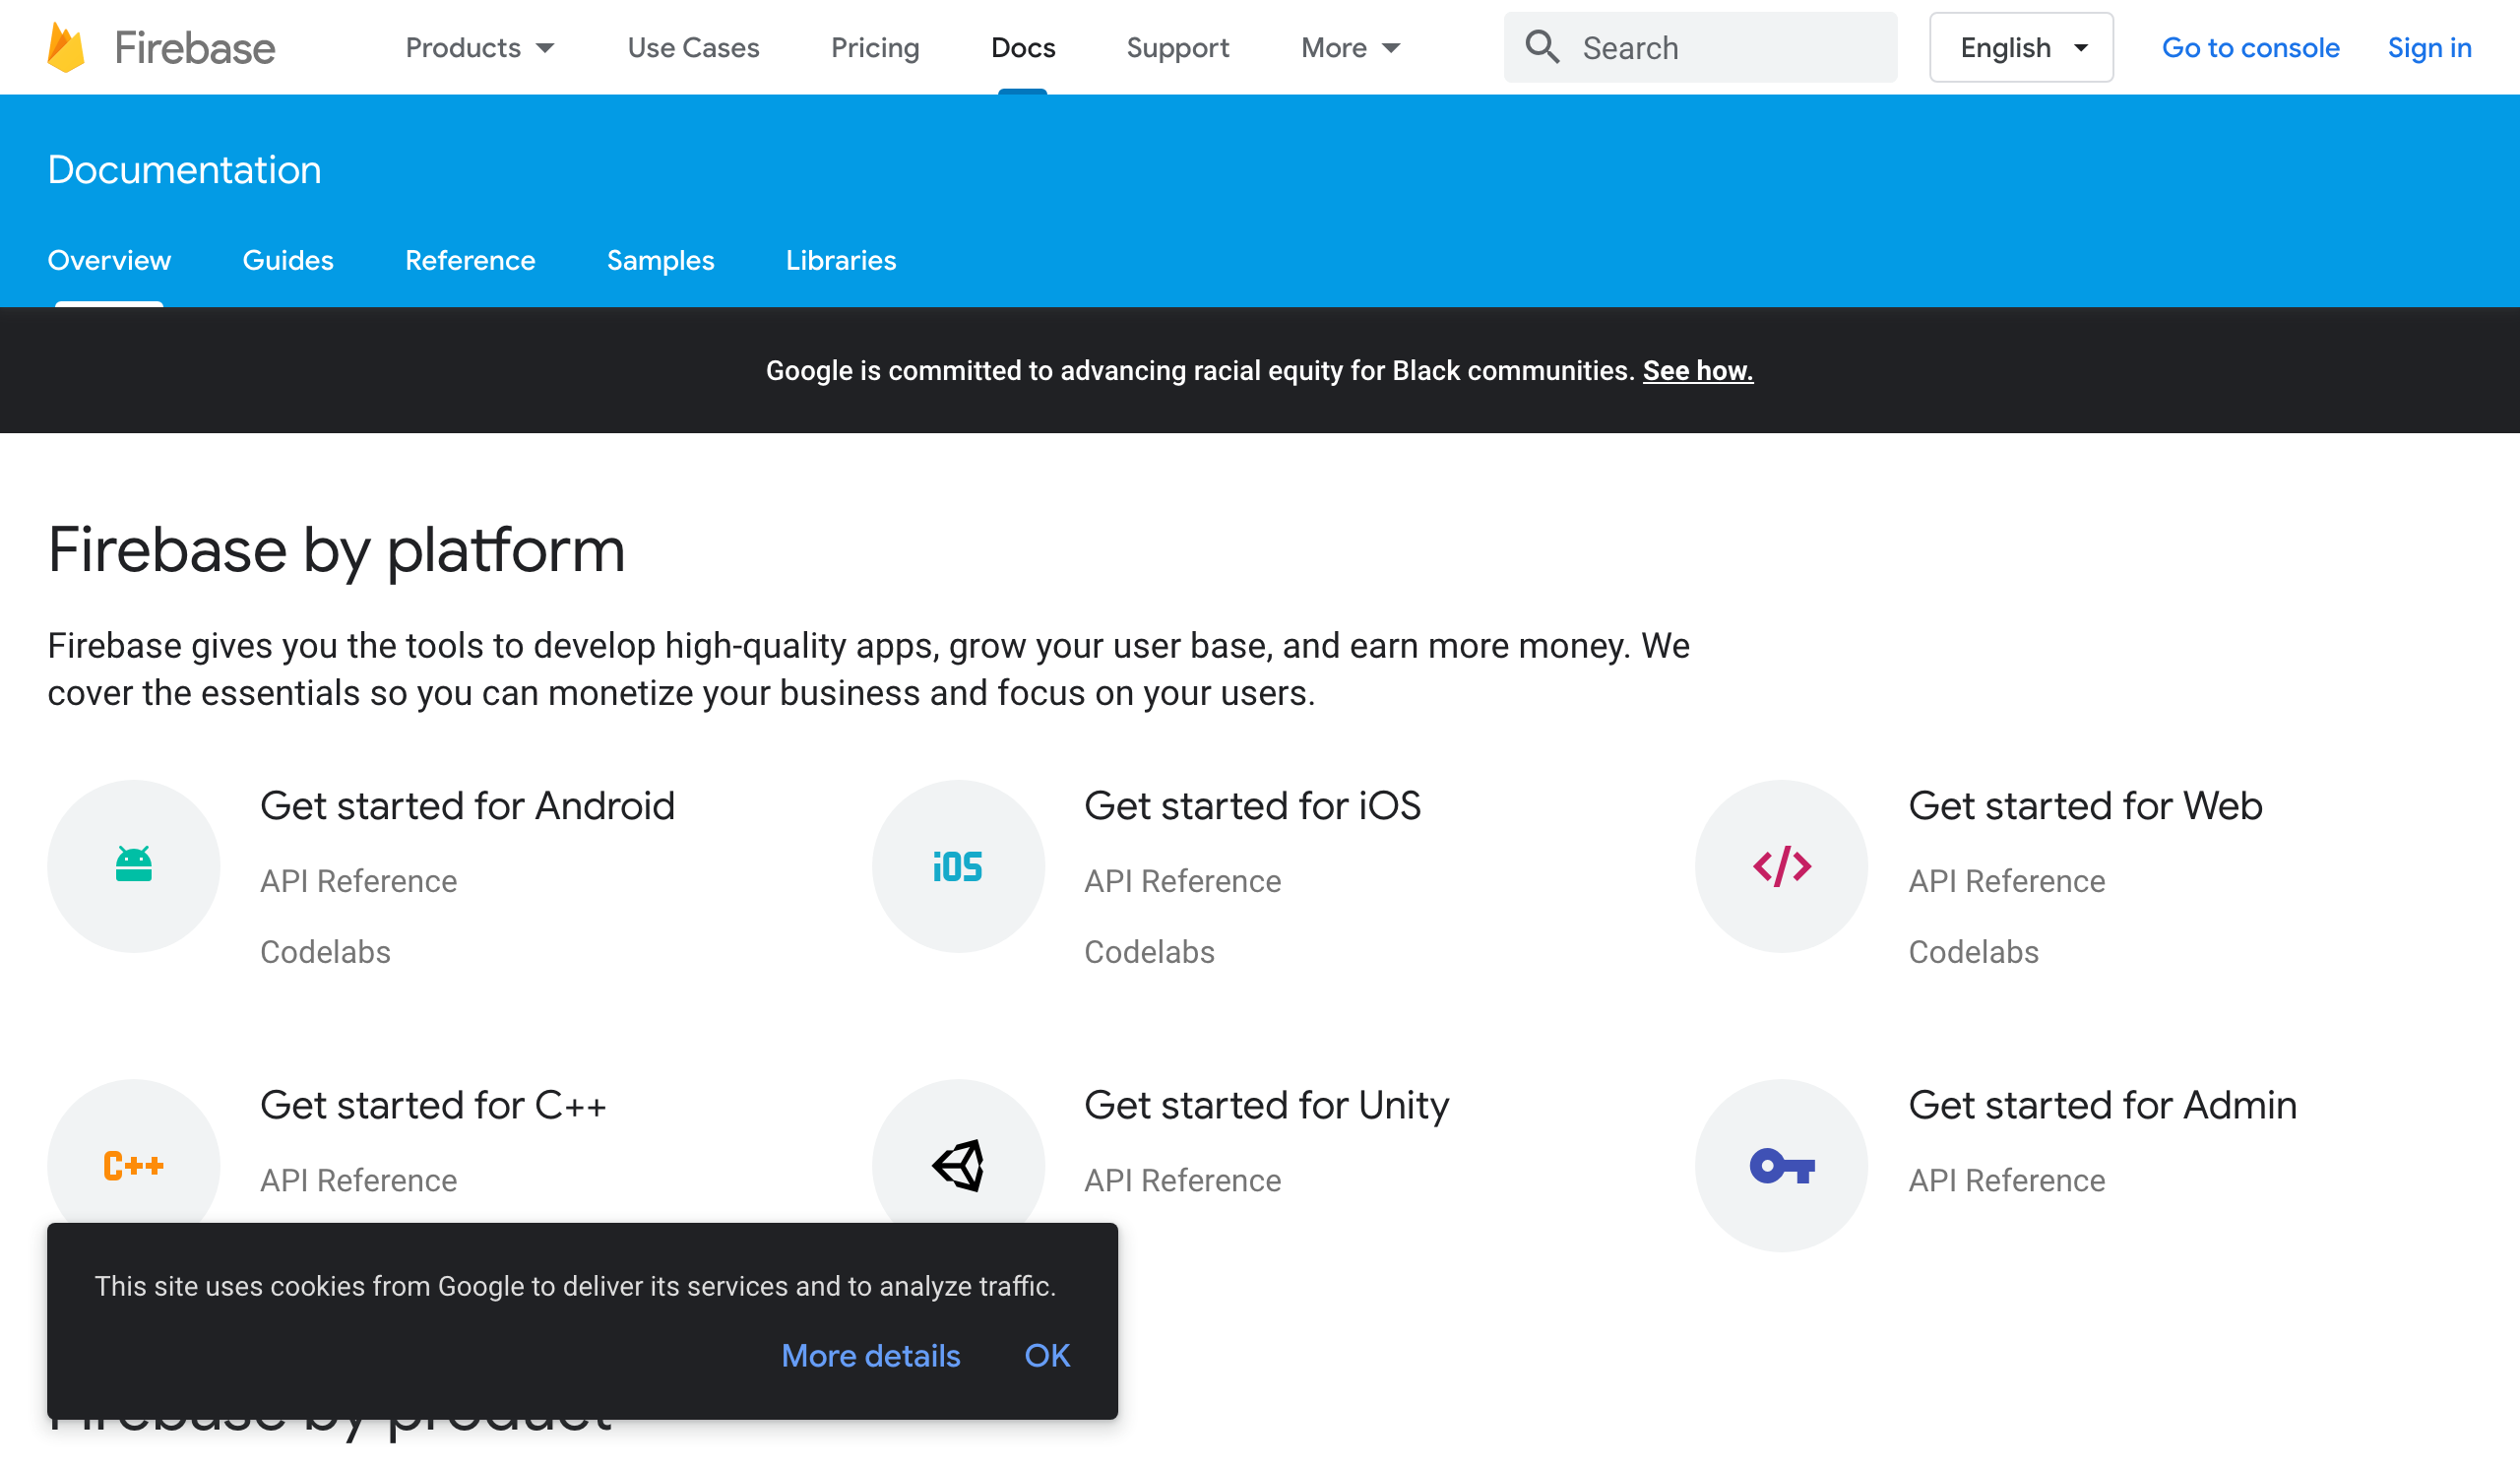Switch to the Overview tab
2520x1467 pixels.
[x=109, y=261]
